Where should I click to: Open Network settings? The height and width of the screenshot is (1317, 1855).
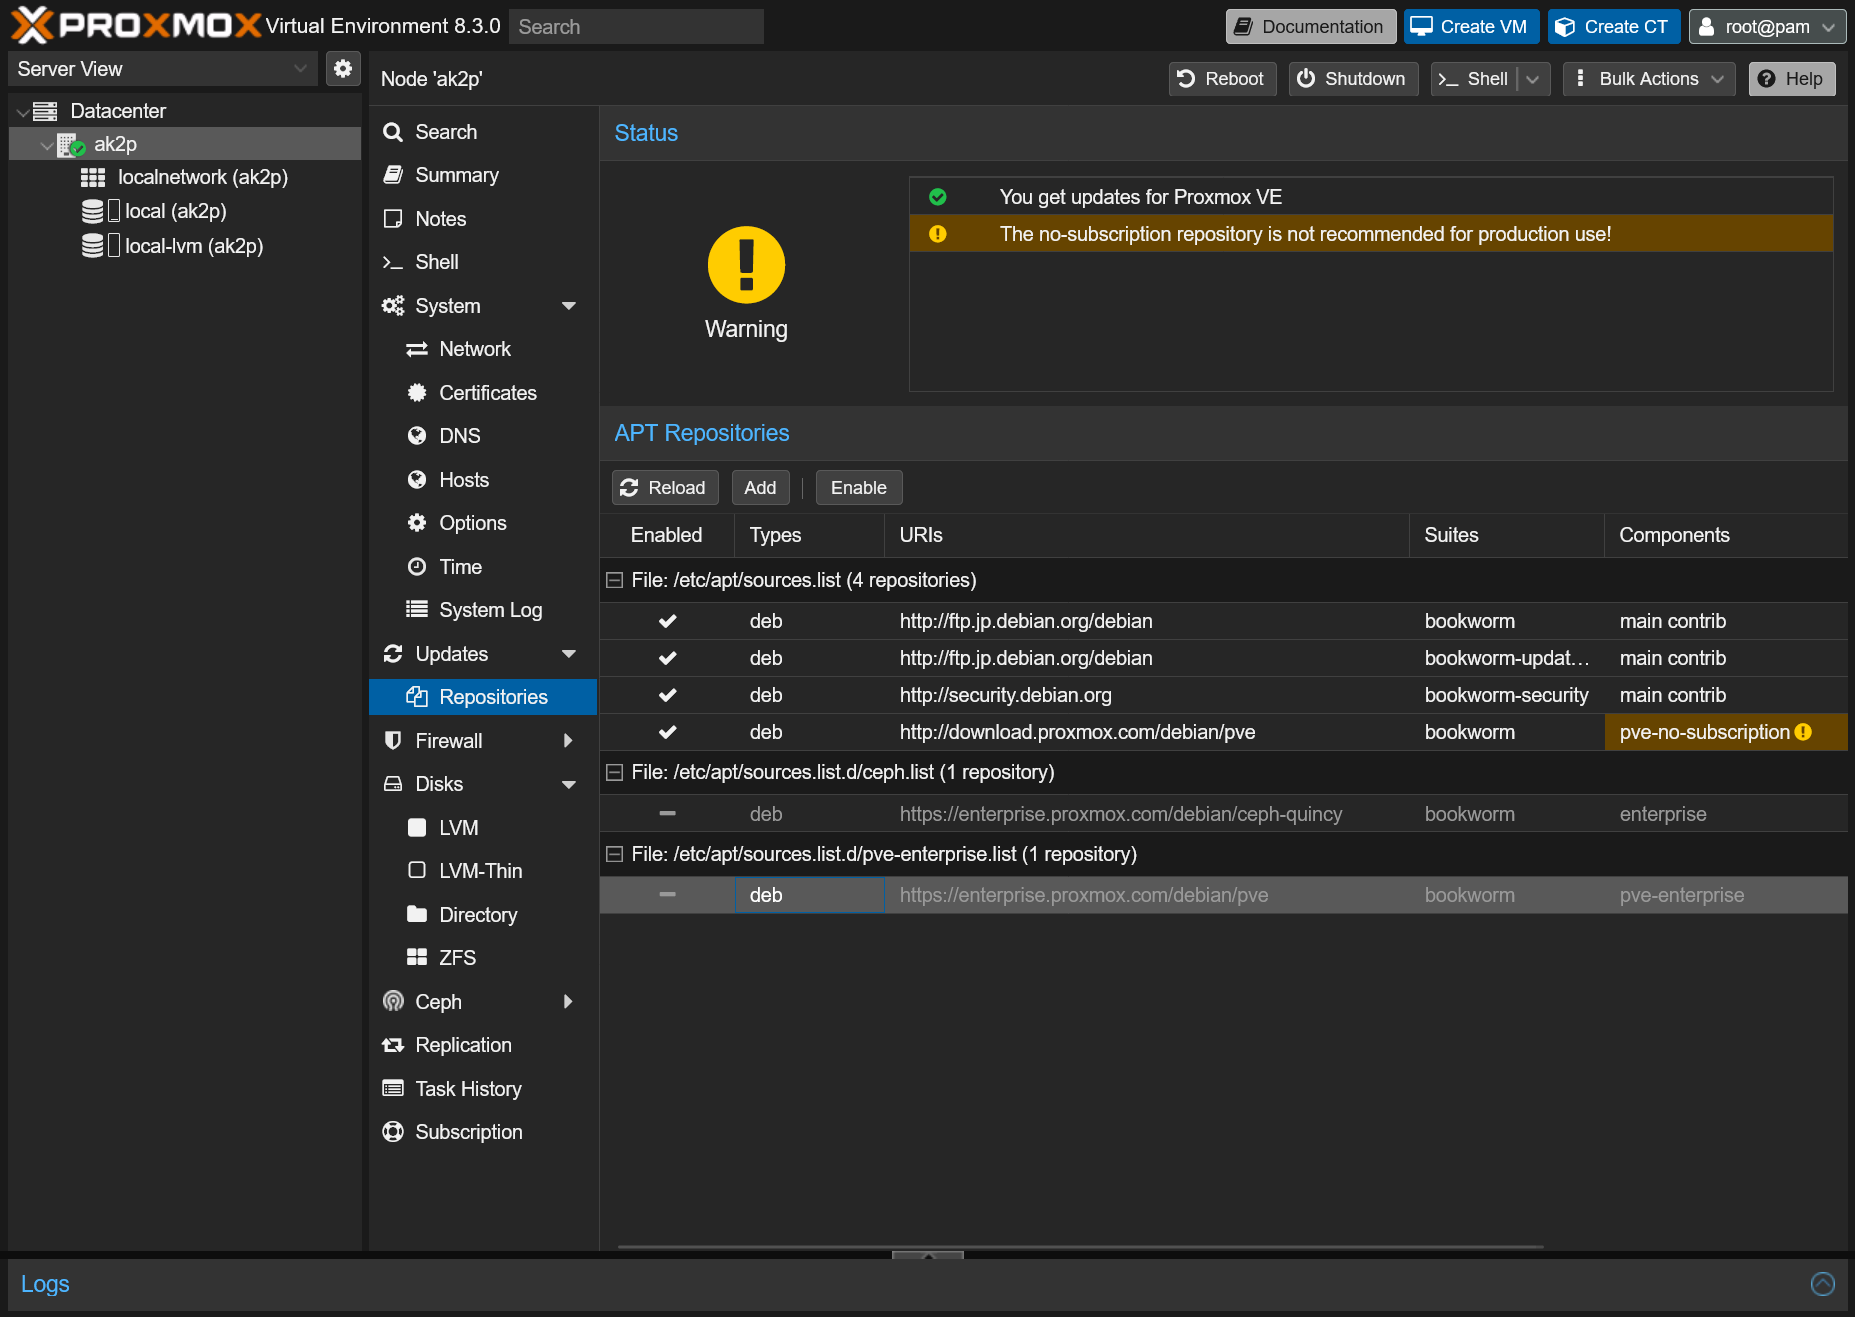click(483, 349)
